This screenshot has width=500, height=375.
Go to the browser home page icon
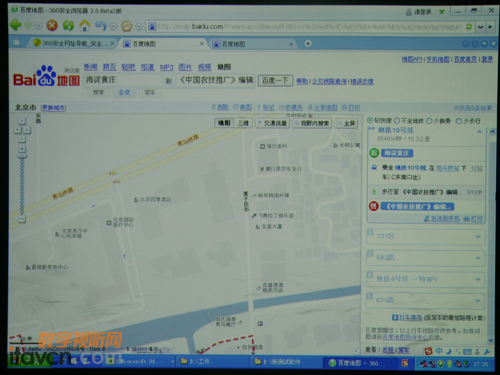click(x=85, y=25)
